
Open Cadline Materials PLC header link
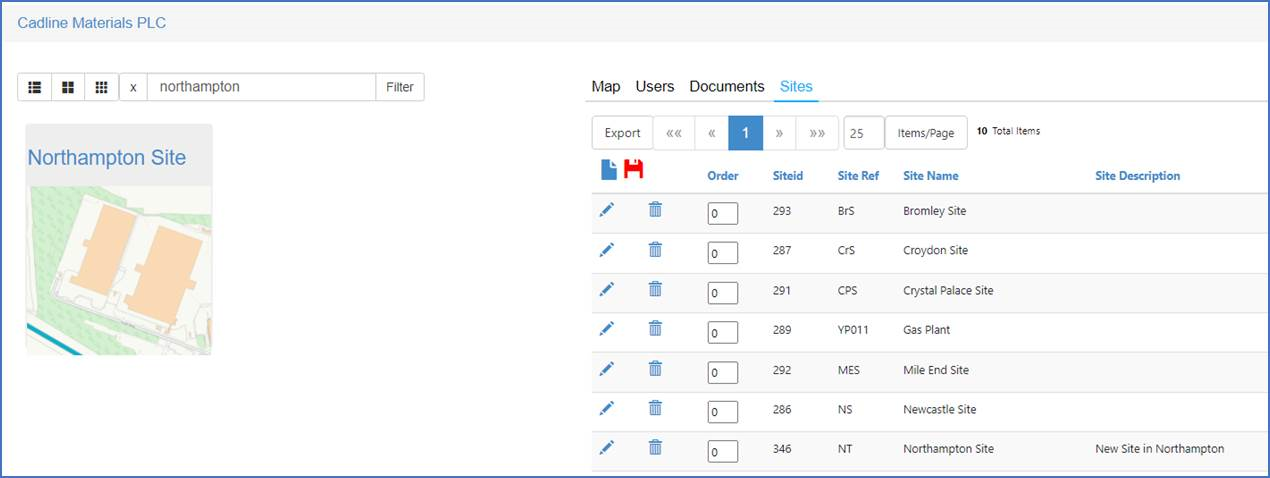click(x=90, y=22)
